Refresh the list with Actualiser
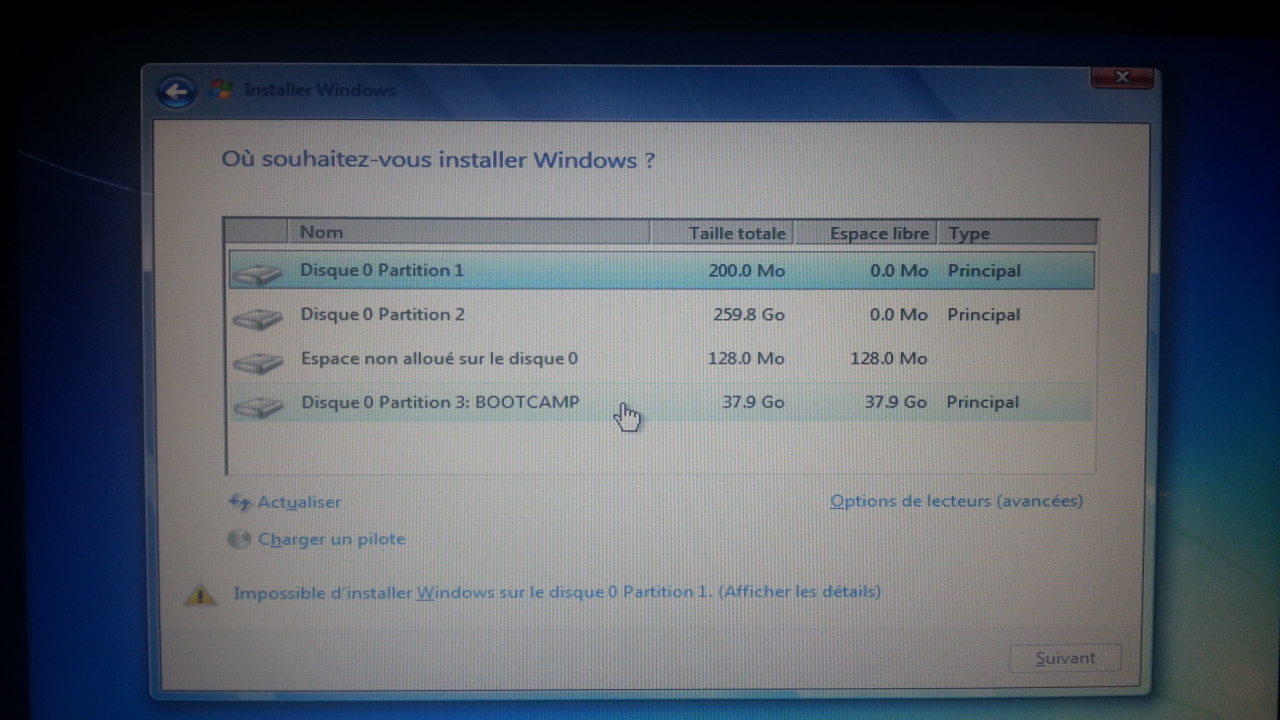Viewport: 1280px width, 720px height. [x=299, y=502]
